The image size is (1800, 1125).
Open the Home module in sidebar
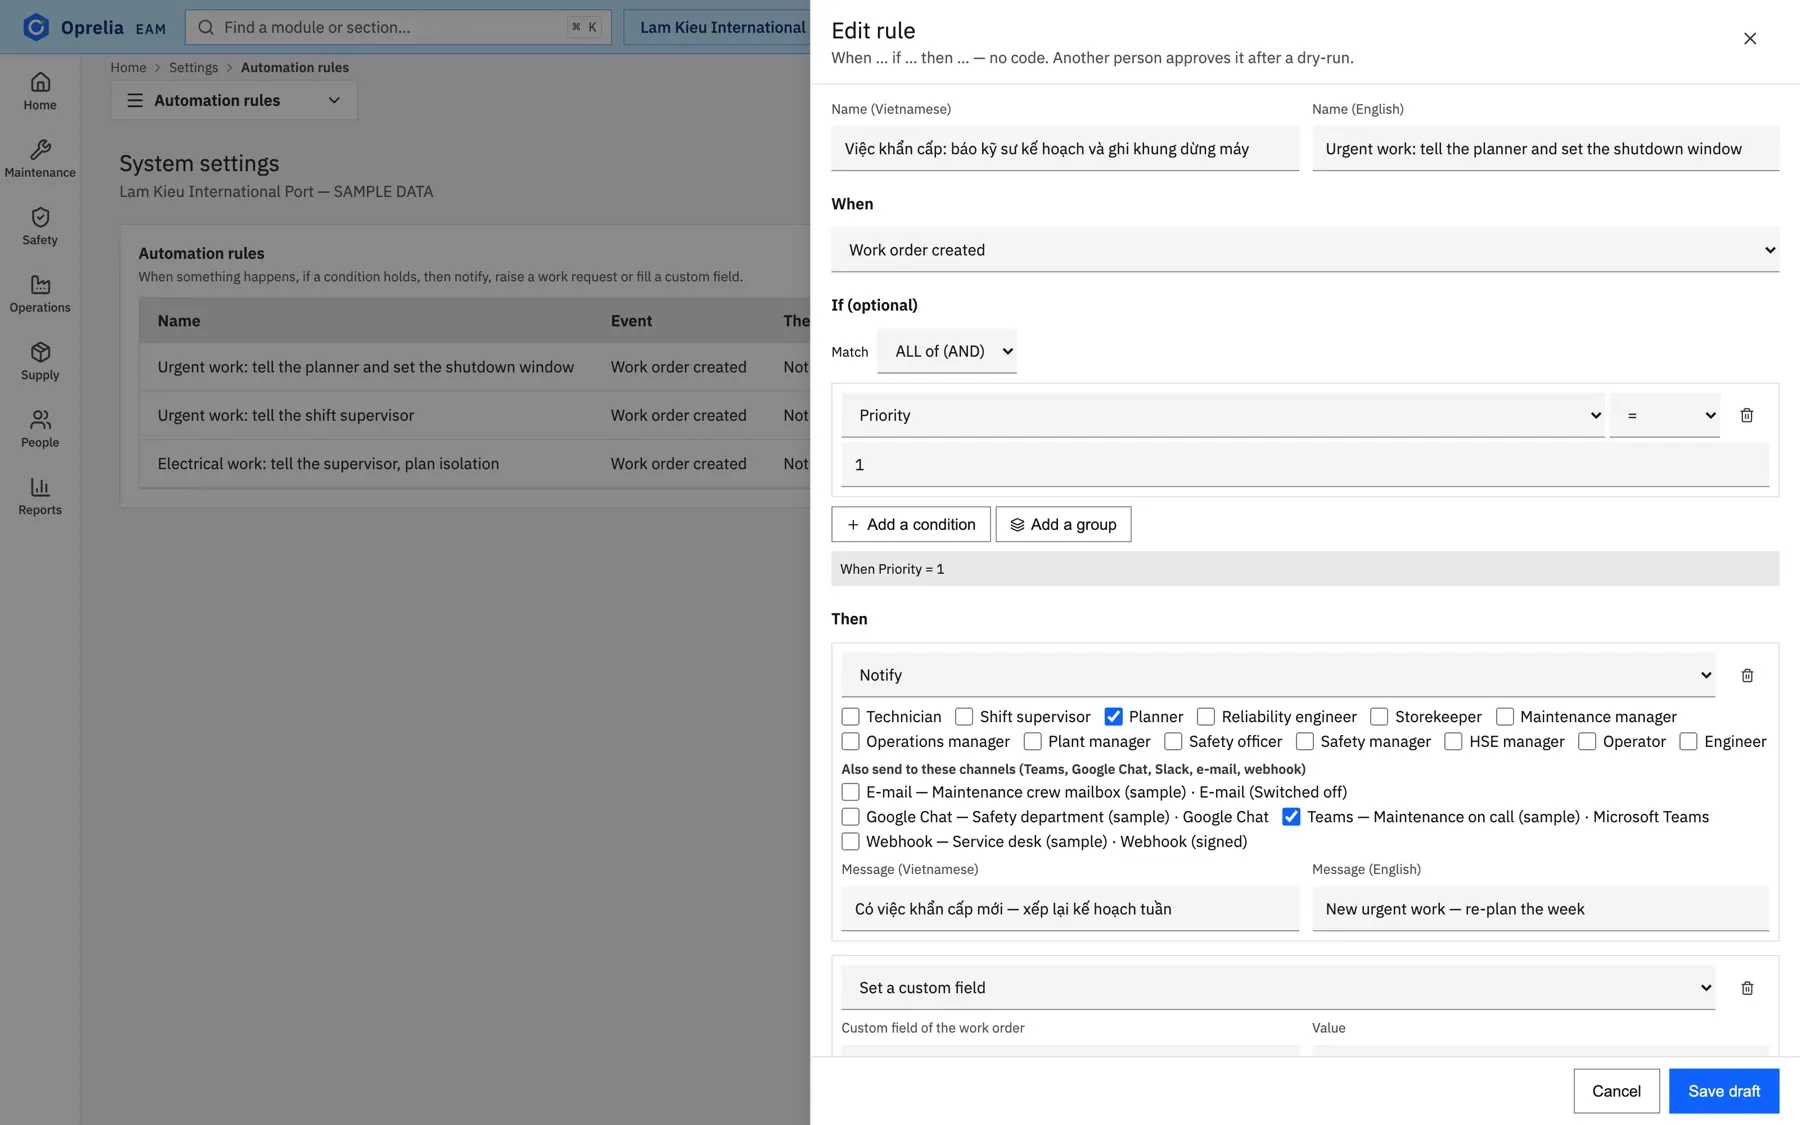[40, 91]
